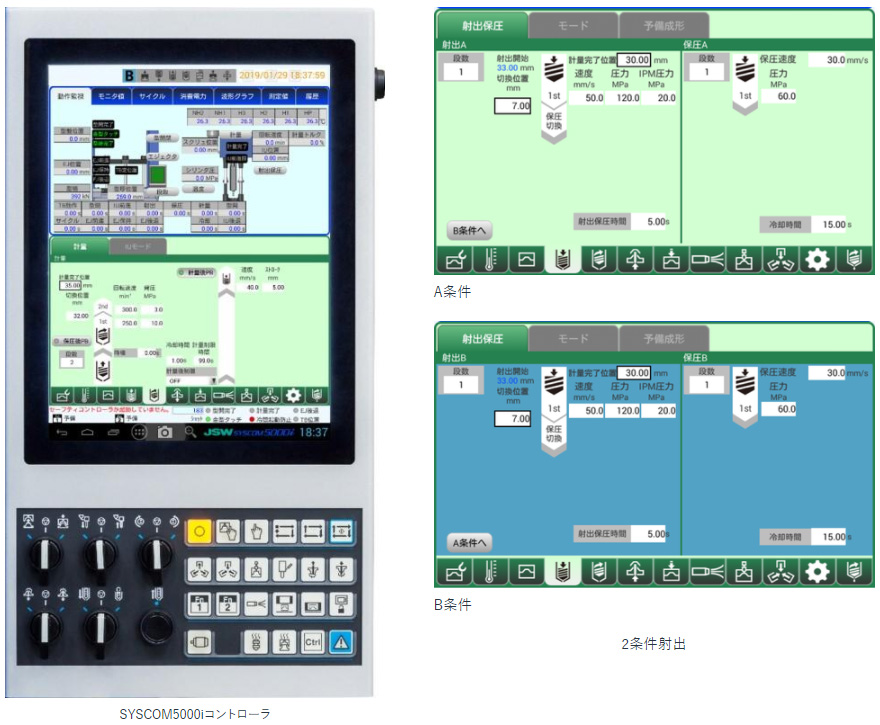Open the 予備成形 tab in 射出B screen

pos(663,339)
